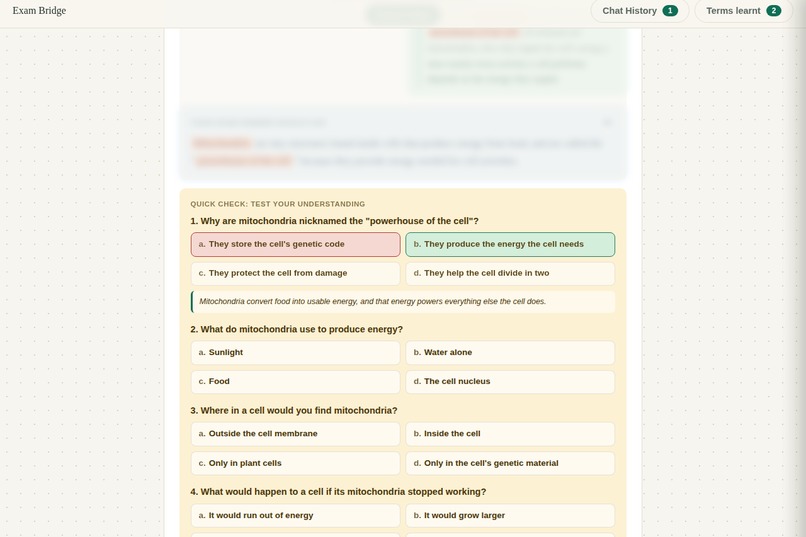806x537 pixels.
Task: Click the Chat History count badge
Action: pyautogui.click(x=670, y=11)
